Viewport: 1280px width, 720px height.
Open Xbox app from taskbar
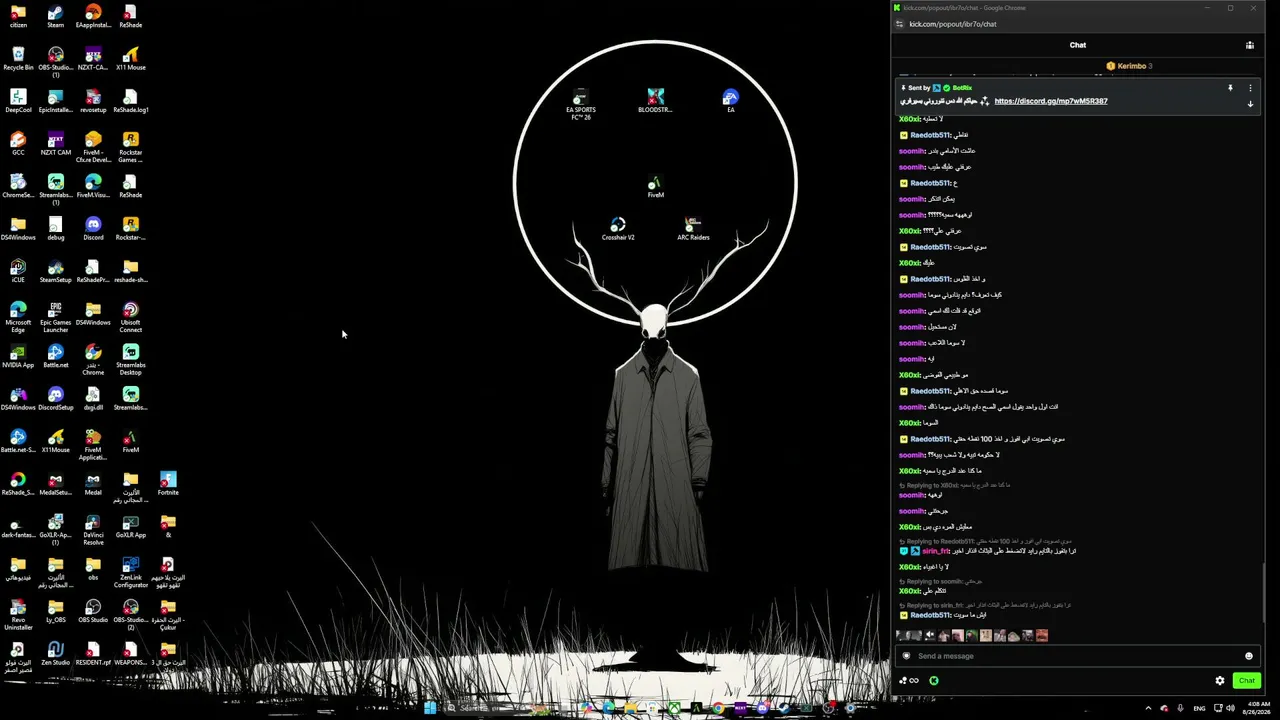pos(674,708)
